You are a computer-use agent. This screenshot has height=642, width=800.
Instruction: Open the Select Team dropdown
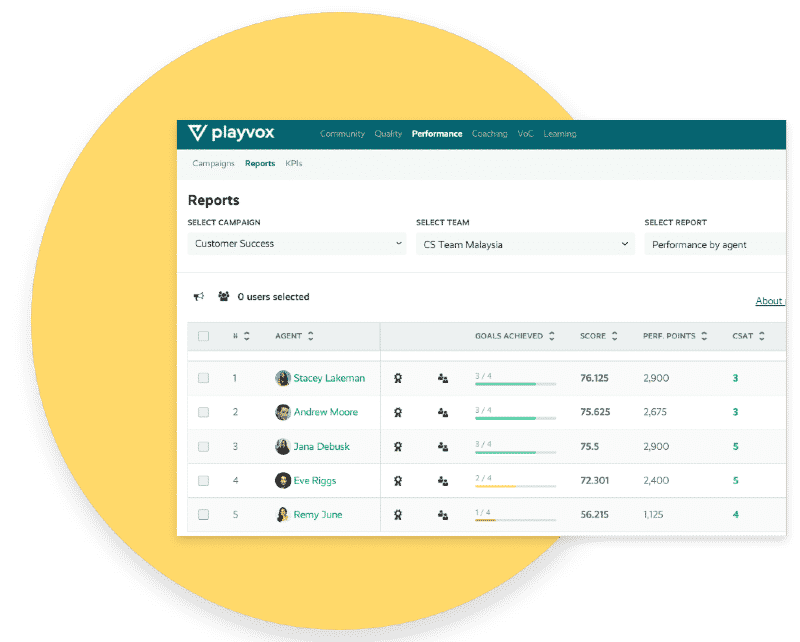coord(526,244)
